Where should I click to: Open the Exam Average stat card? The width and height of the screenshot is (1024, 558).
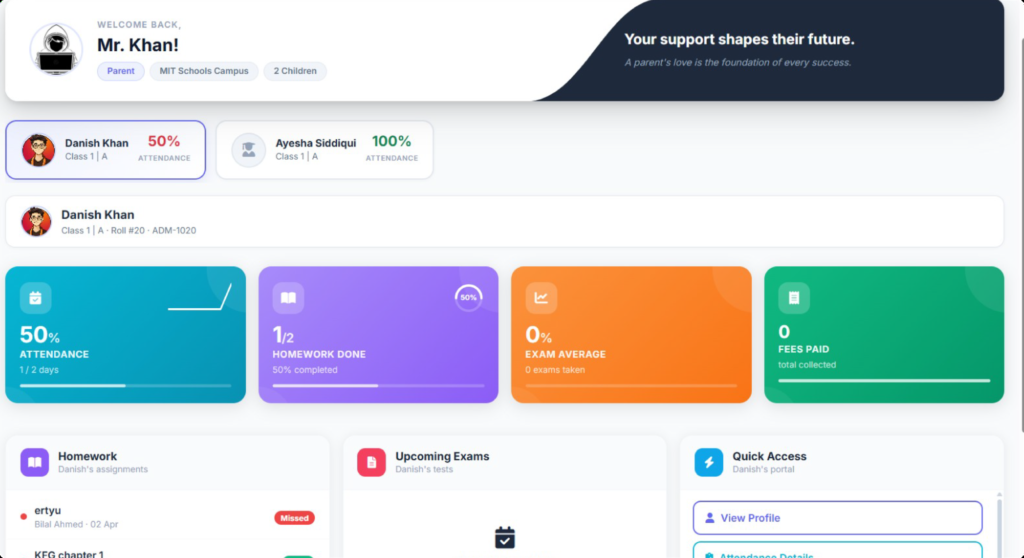click(631, 335)
